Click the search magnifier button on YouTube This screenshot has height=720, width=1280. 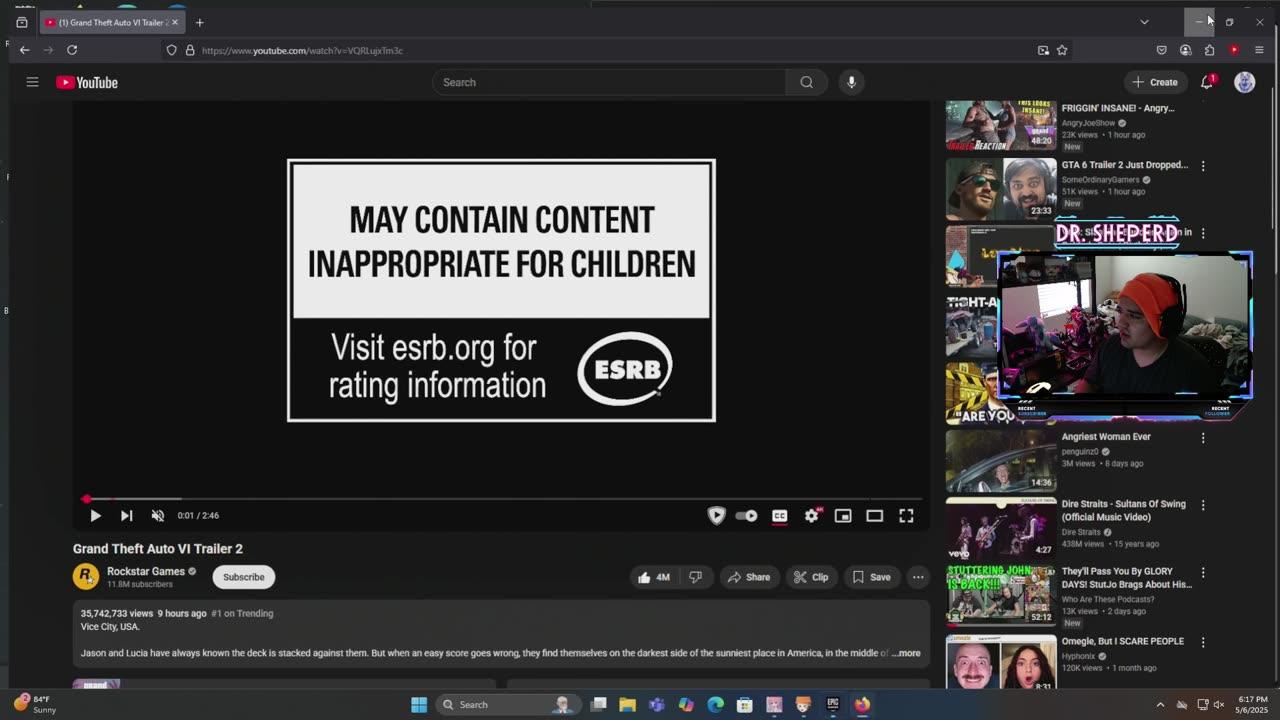click(806, 82)
